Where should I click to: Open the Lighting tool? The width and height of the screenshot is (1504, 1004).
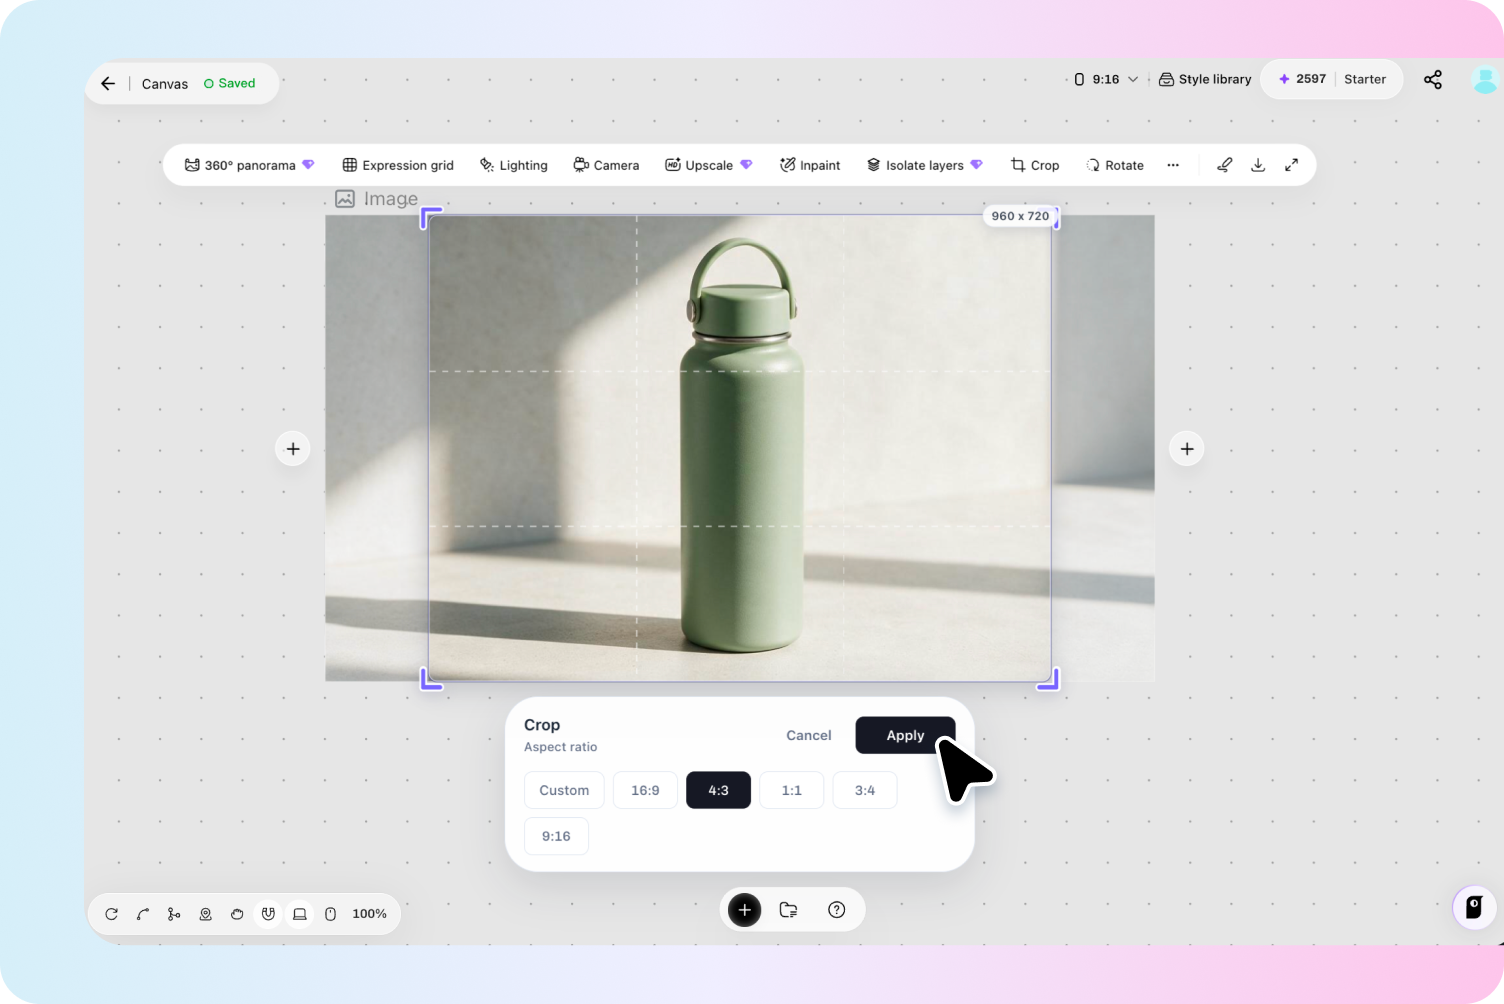pos(514,165)
